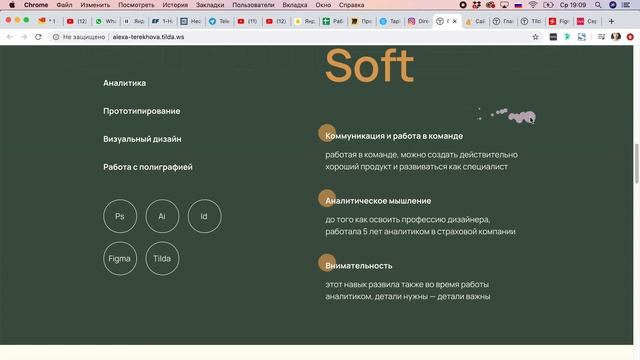Switch to the Instagram Direct tab
640x360 pixels.
[419, 21]
